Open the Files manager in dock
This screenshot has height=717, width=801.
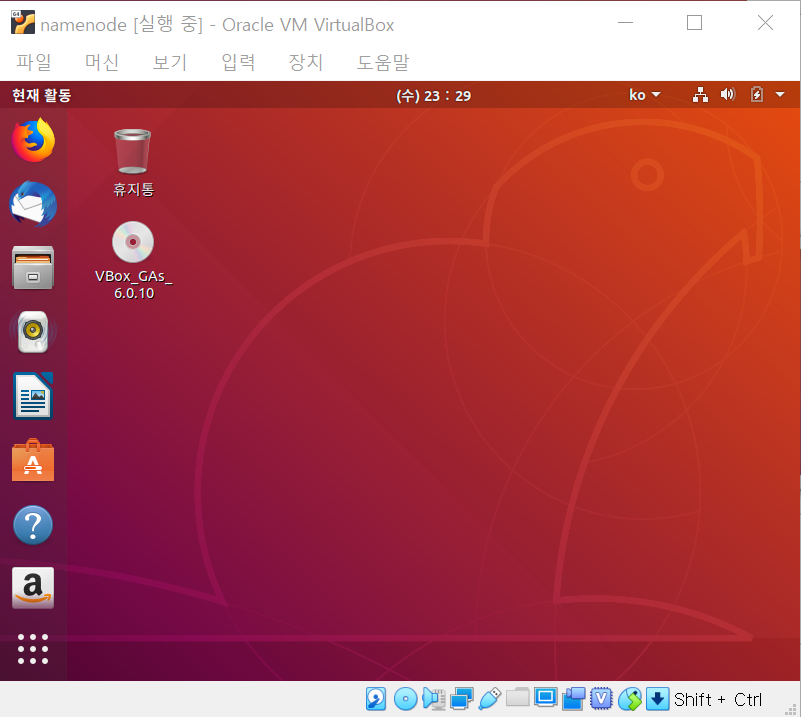click(x=33, y=268)
